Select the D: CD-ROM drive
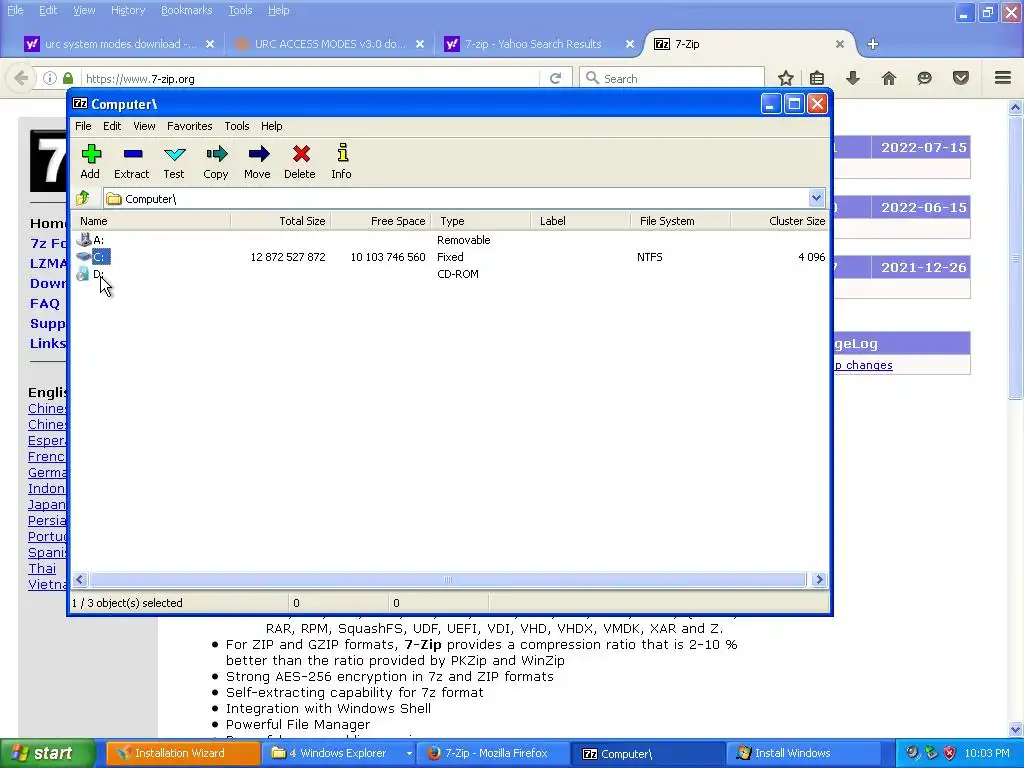Viewport: 1024px width, 768px height. click(x=91, y=274)
